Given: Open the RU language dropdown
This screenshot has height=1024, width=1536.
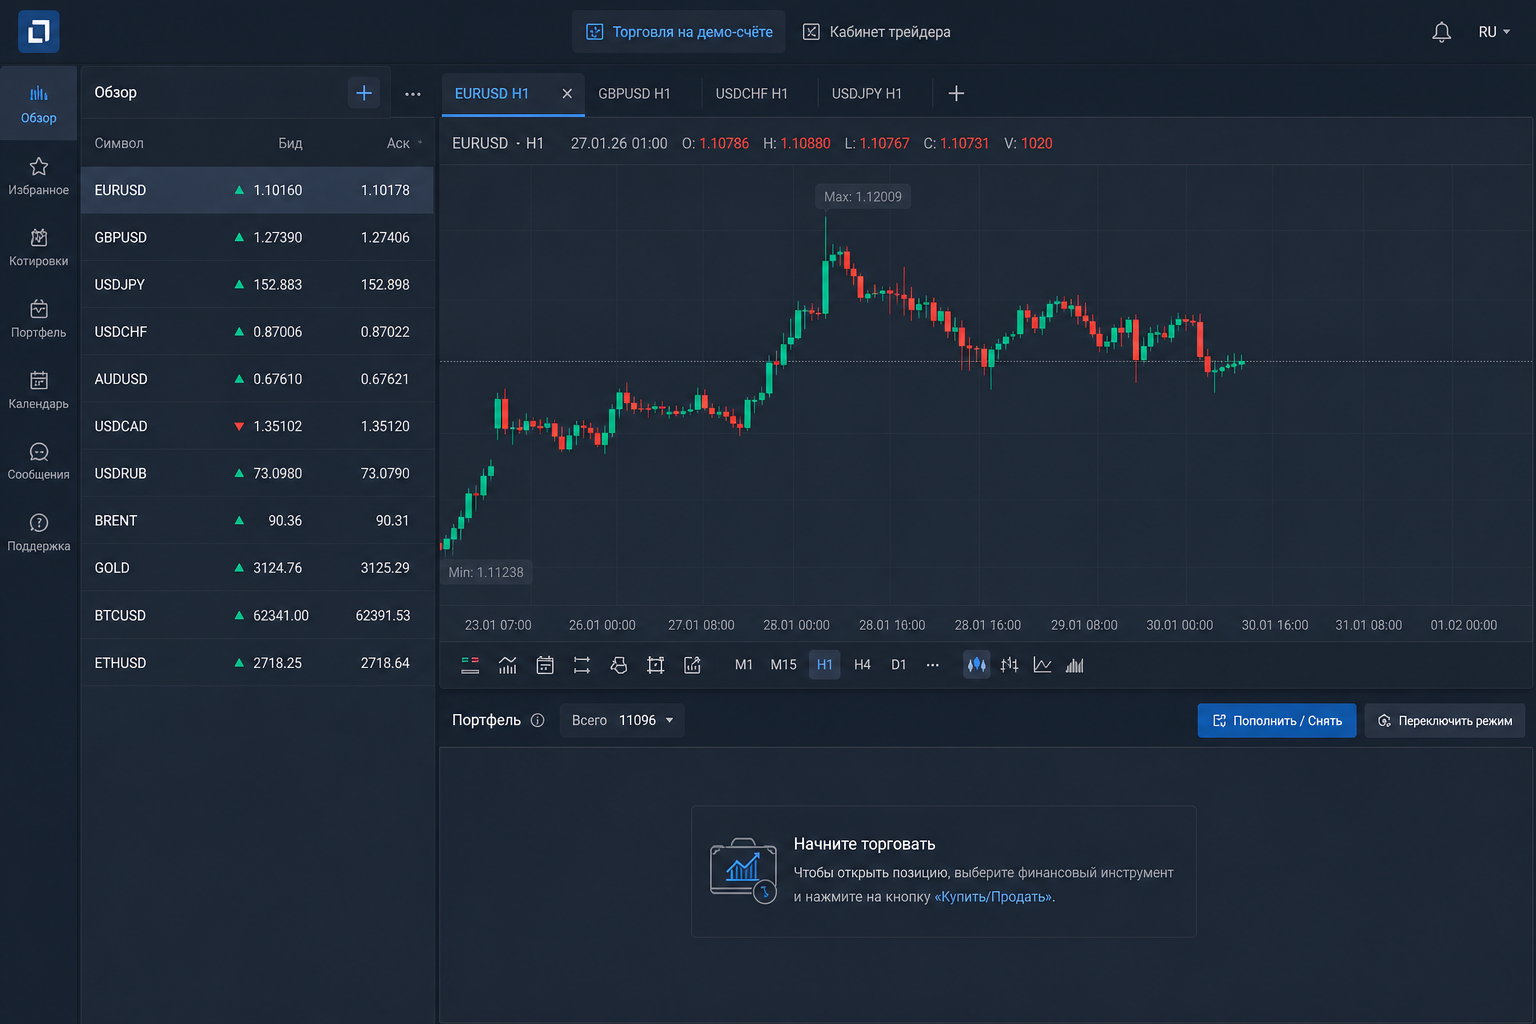Looking at the screenshot, I should tap(1494, 32).
